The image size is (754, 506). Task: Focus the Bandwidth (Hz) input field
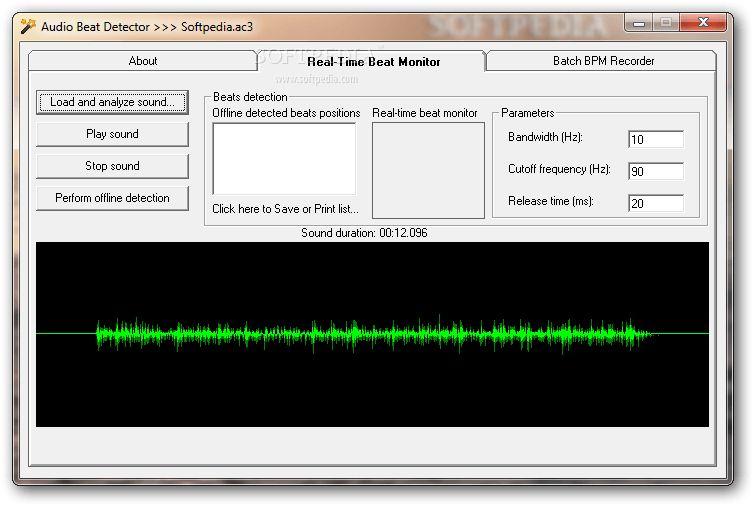pyautogui.click(x=656, y=139)
